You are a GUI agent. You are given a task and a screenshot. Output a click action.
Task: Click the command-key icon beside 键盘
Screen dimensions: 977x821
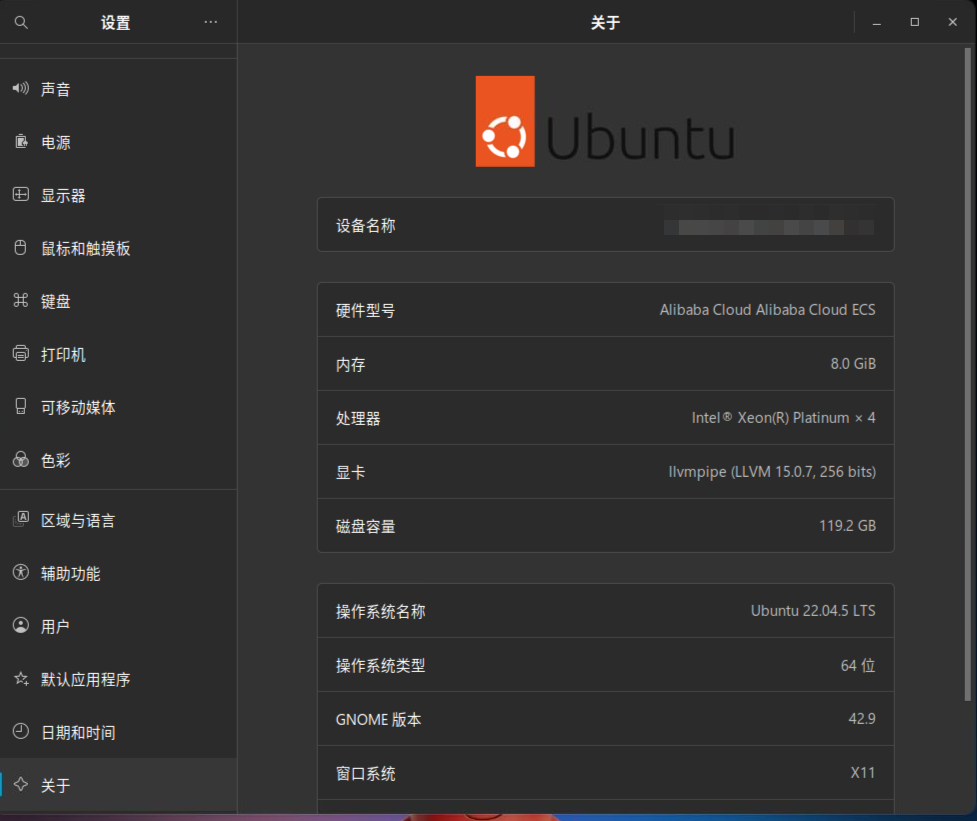[x=21, y=301]
